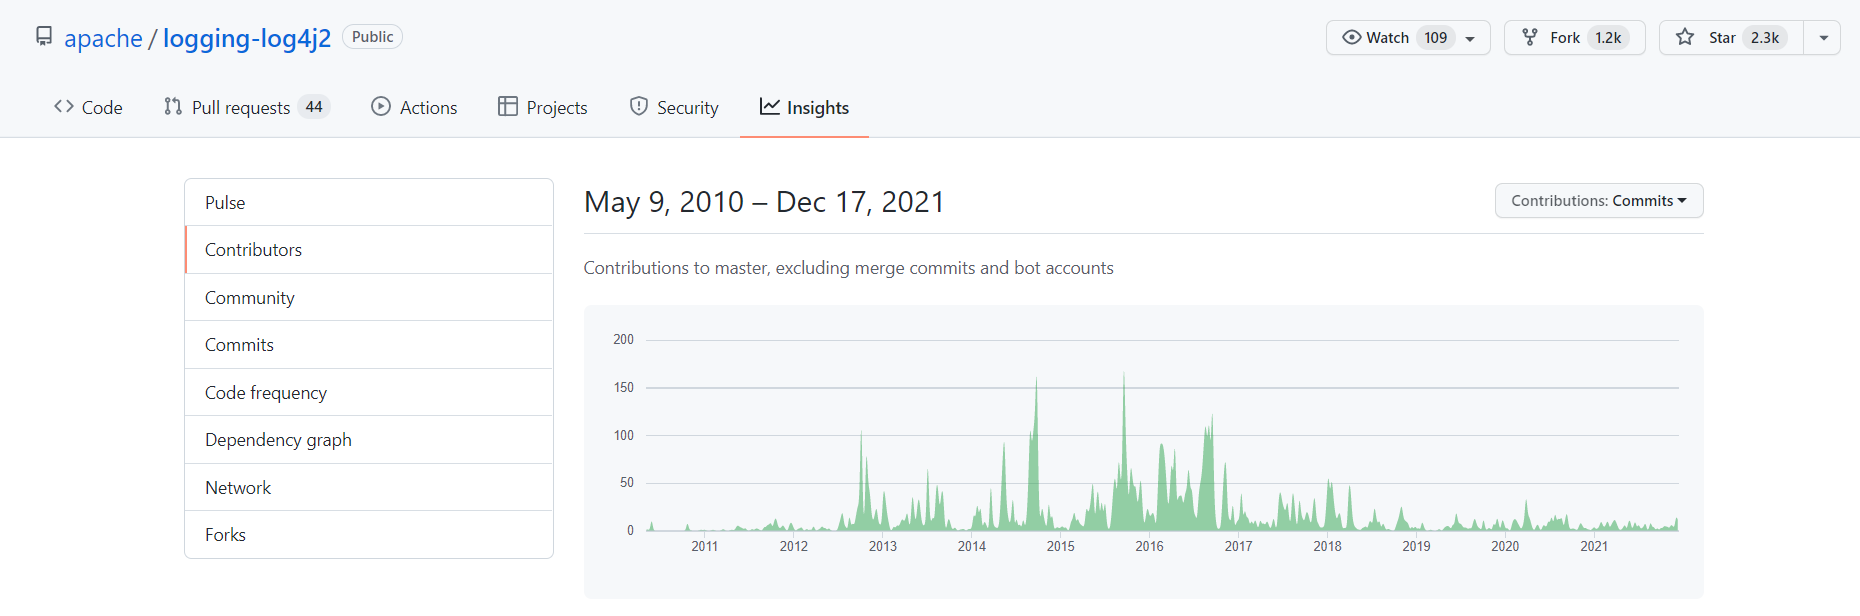Click the Projects table icon
The width and height of the screenshot is (1860, 616).
(x=508, y=106)
